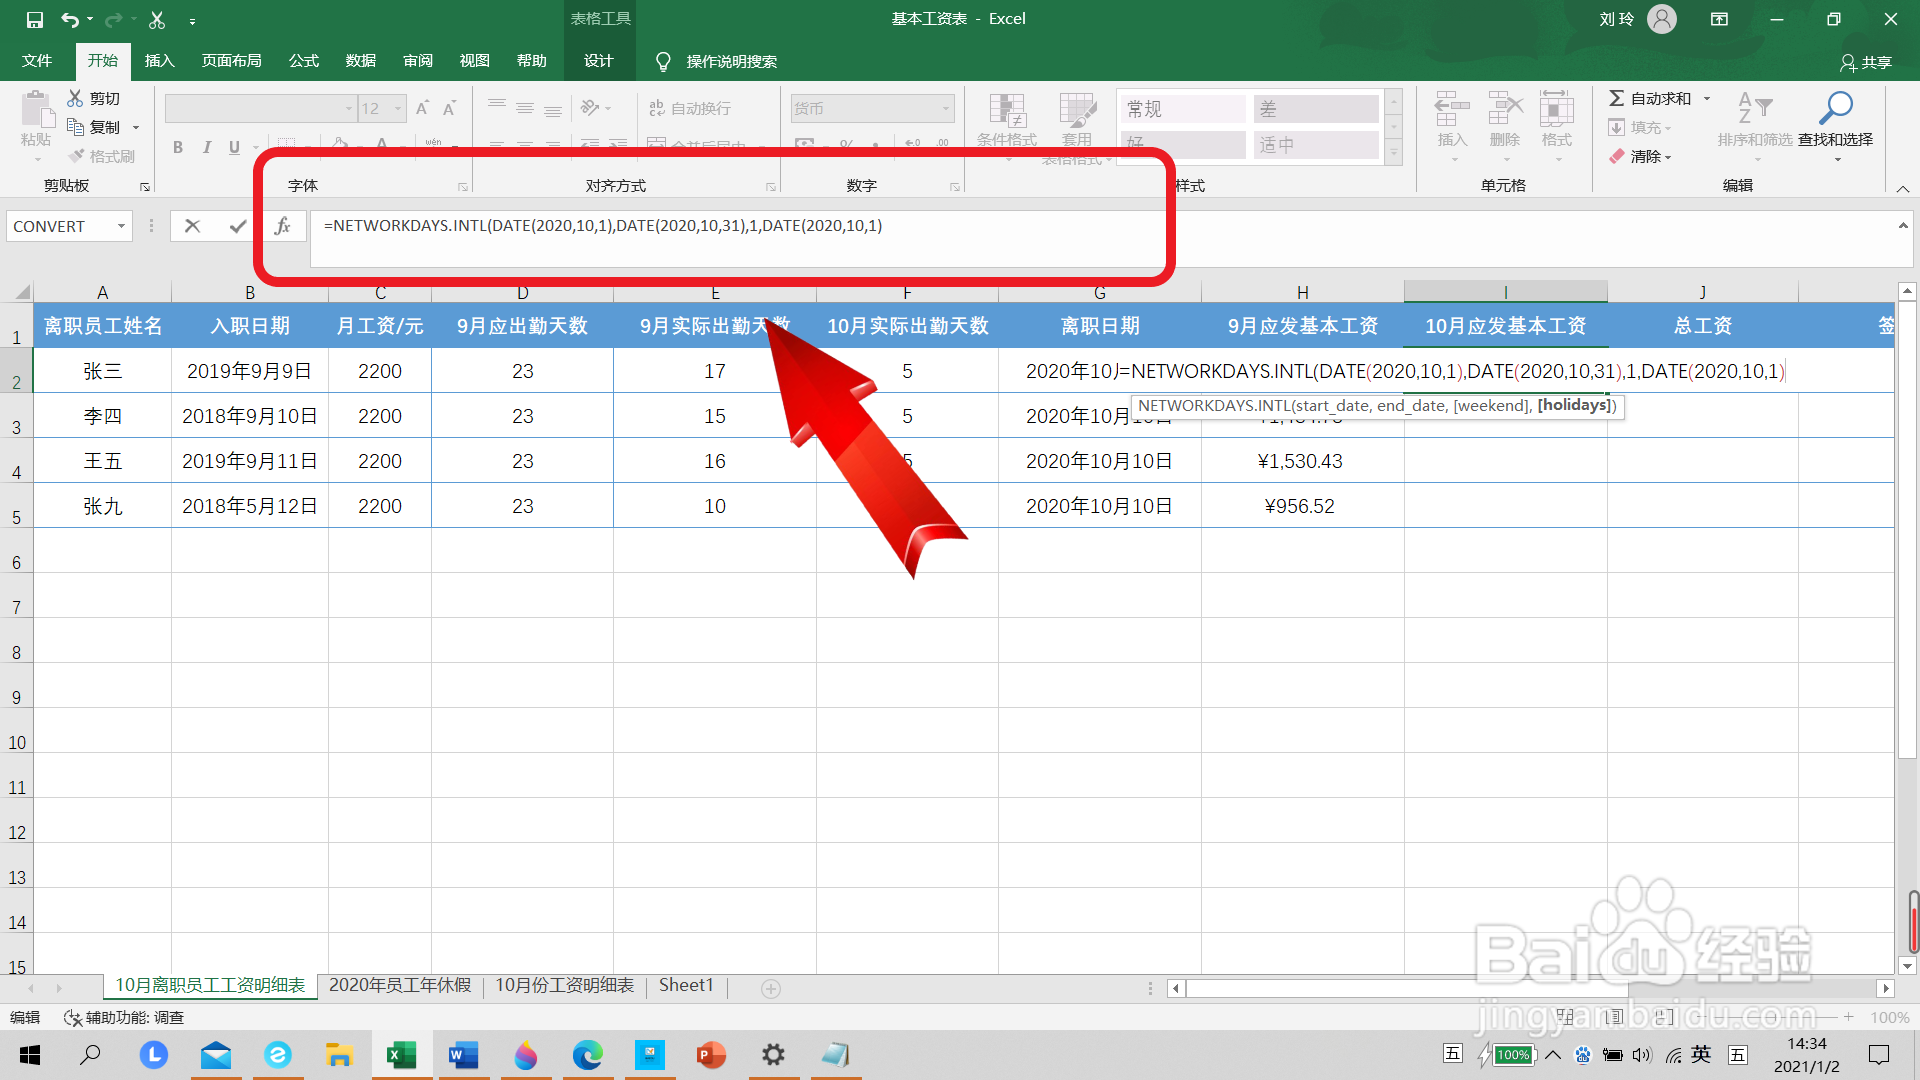
Task: Click the Undo arrow icon
Action: tap(69, 19)
